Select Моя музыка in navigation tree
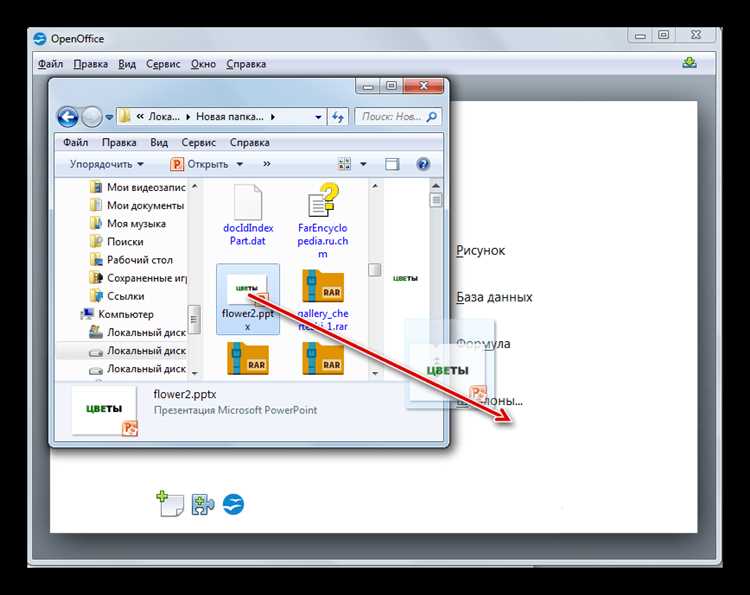This screenshot has height=595, width=750. click(x=128, y=224)
